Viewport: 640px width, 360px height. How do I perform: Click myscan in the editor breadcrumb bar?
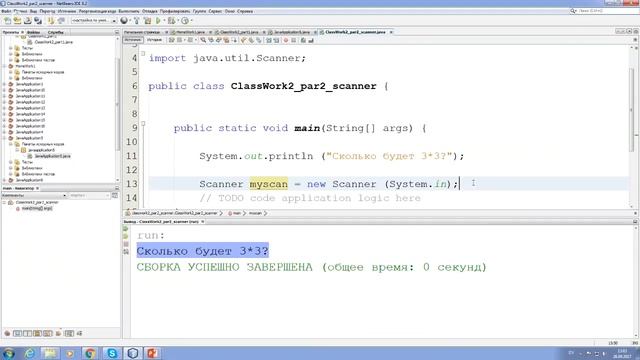(255, 213)
